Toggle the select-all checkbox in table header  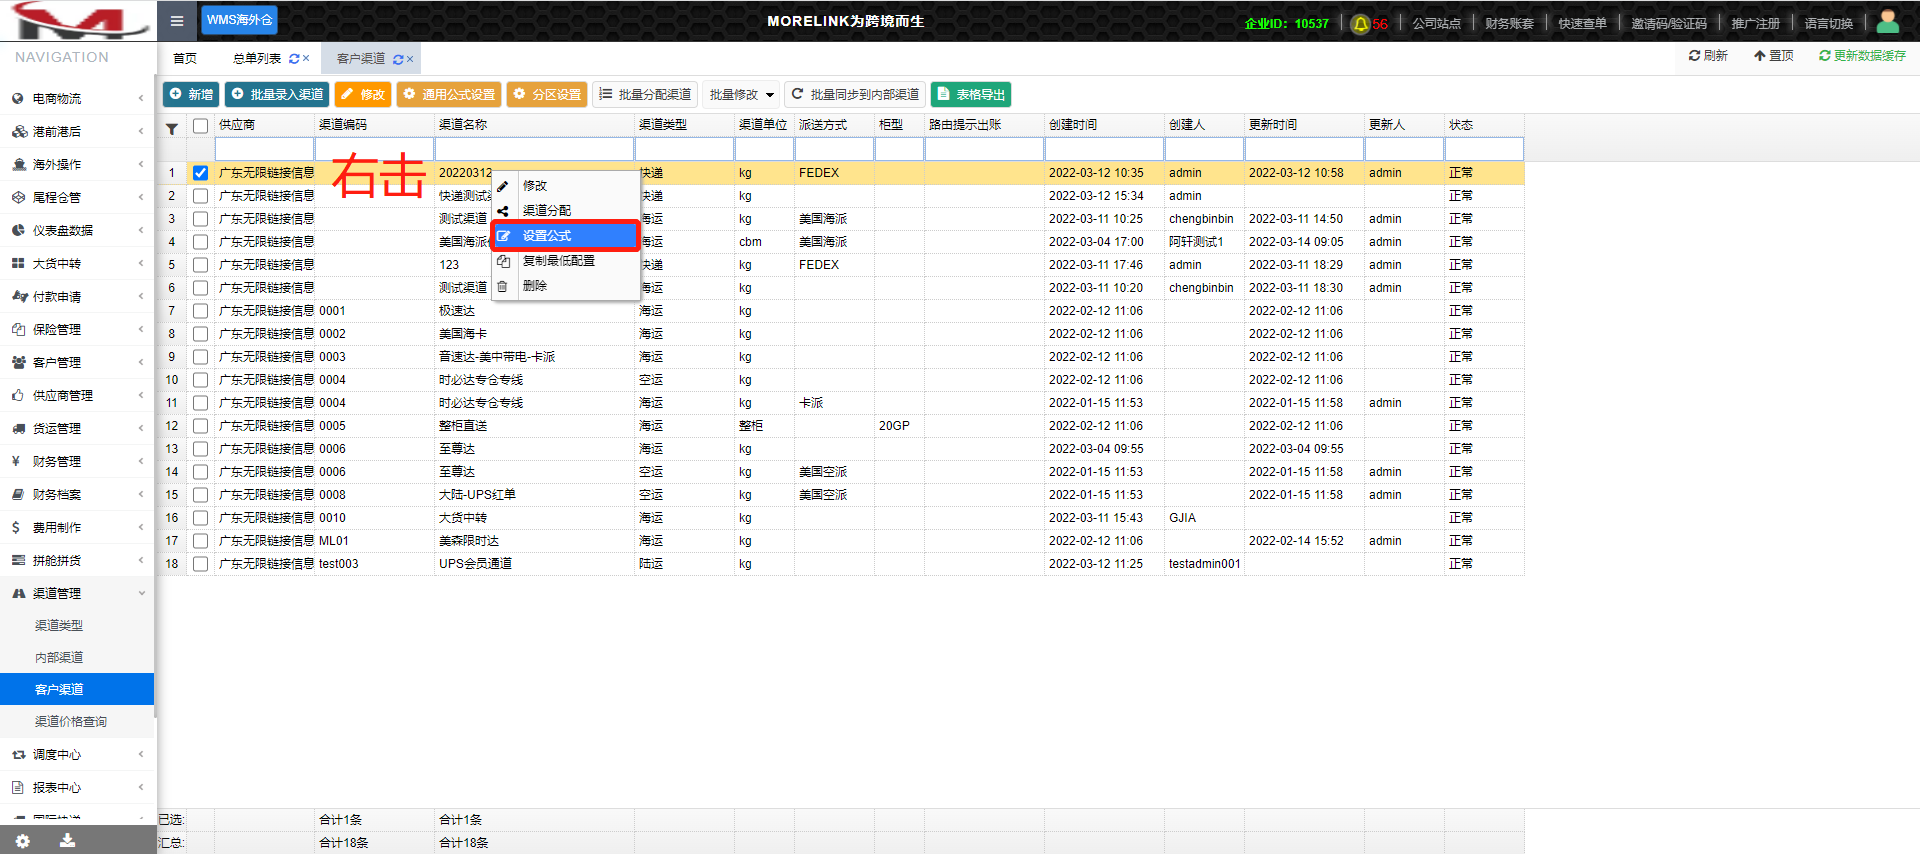(x=200, y=126)
